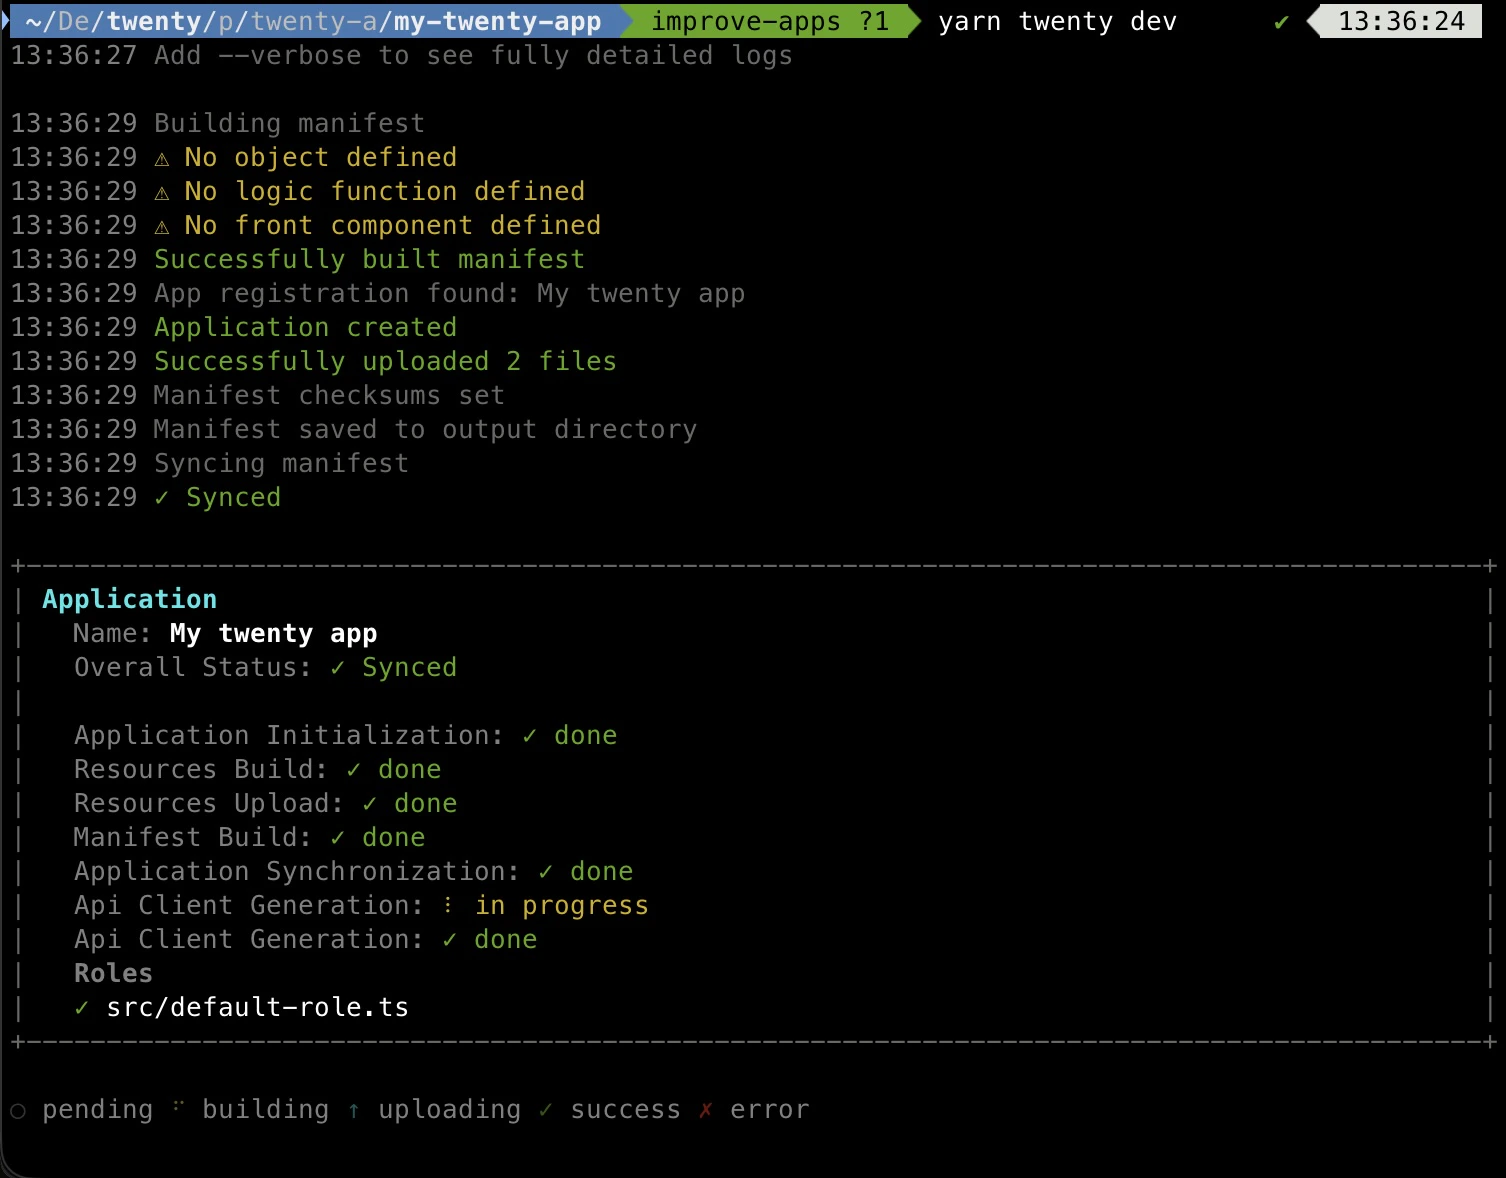The image size is (1506, 1178).
Task: Click the building dots icon in the legend
Action: pyautogui.click(x=178, y=1106)
